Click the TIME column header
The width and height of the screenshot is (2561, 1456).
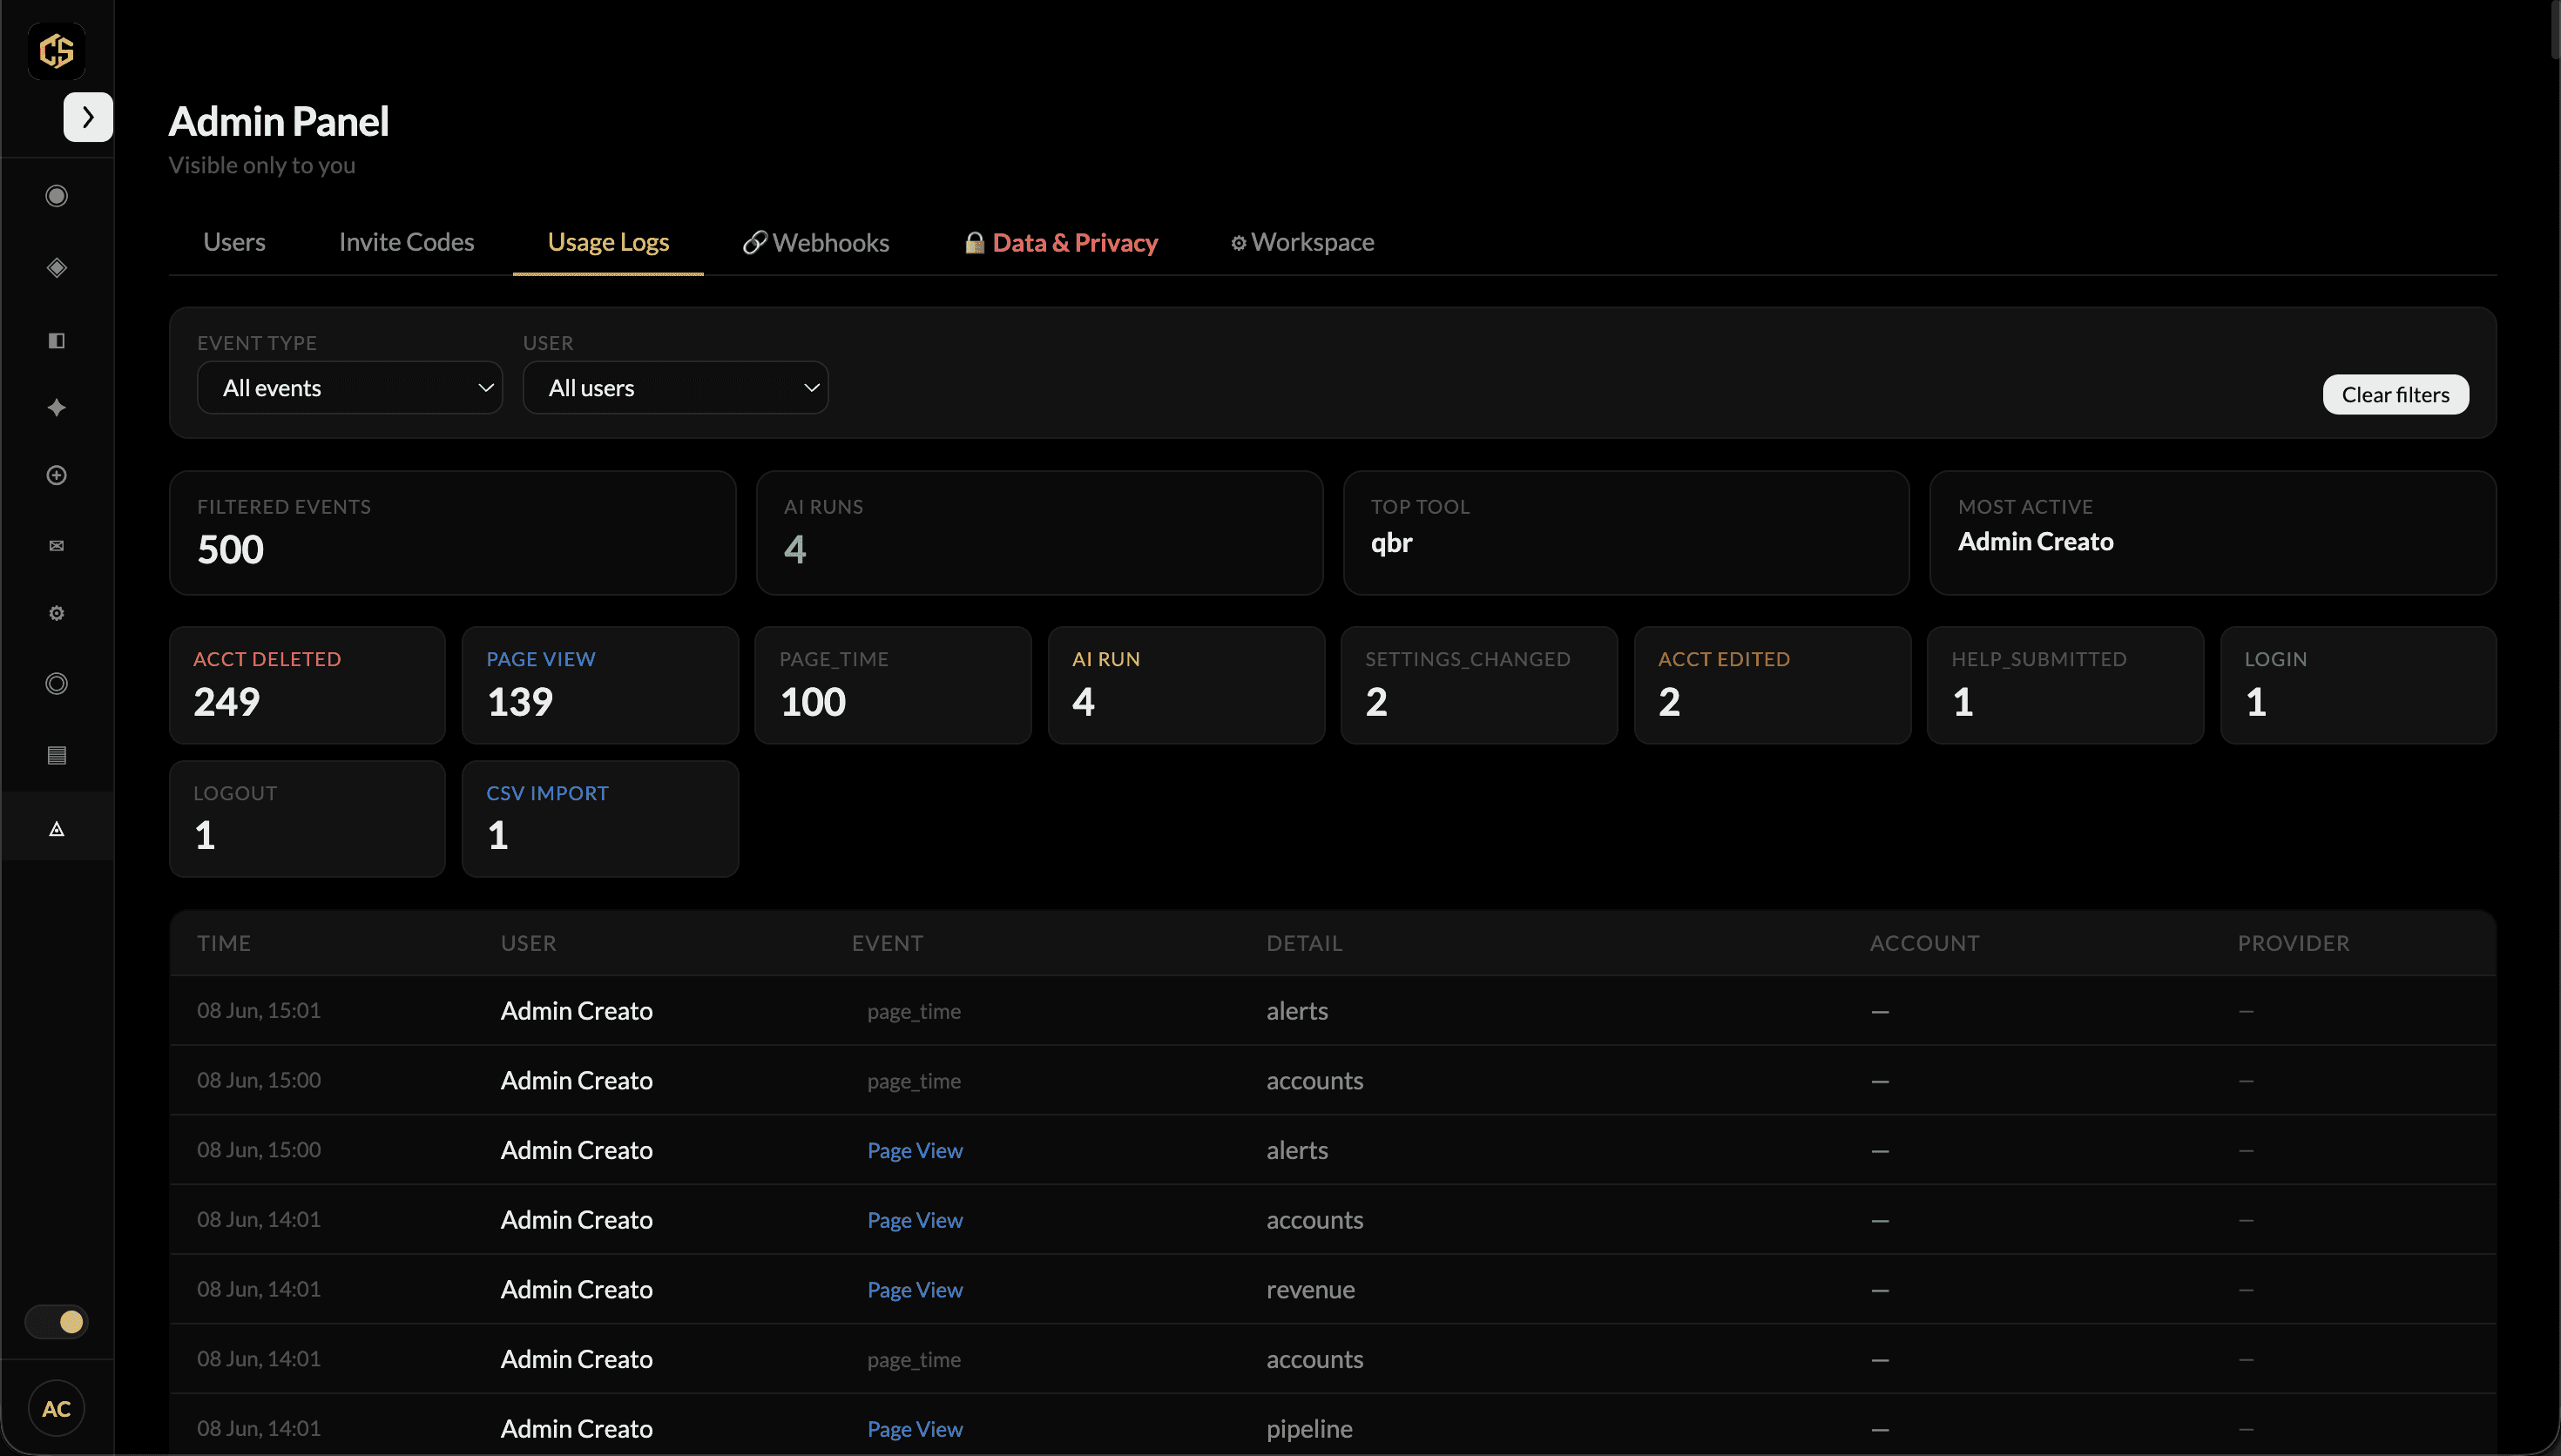coord(224,943)
